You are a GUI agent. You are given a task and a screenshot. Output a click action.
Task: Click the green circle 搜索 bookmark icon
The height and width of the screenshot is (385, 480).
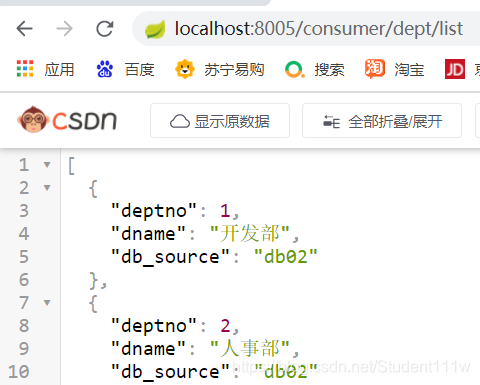295,69
